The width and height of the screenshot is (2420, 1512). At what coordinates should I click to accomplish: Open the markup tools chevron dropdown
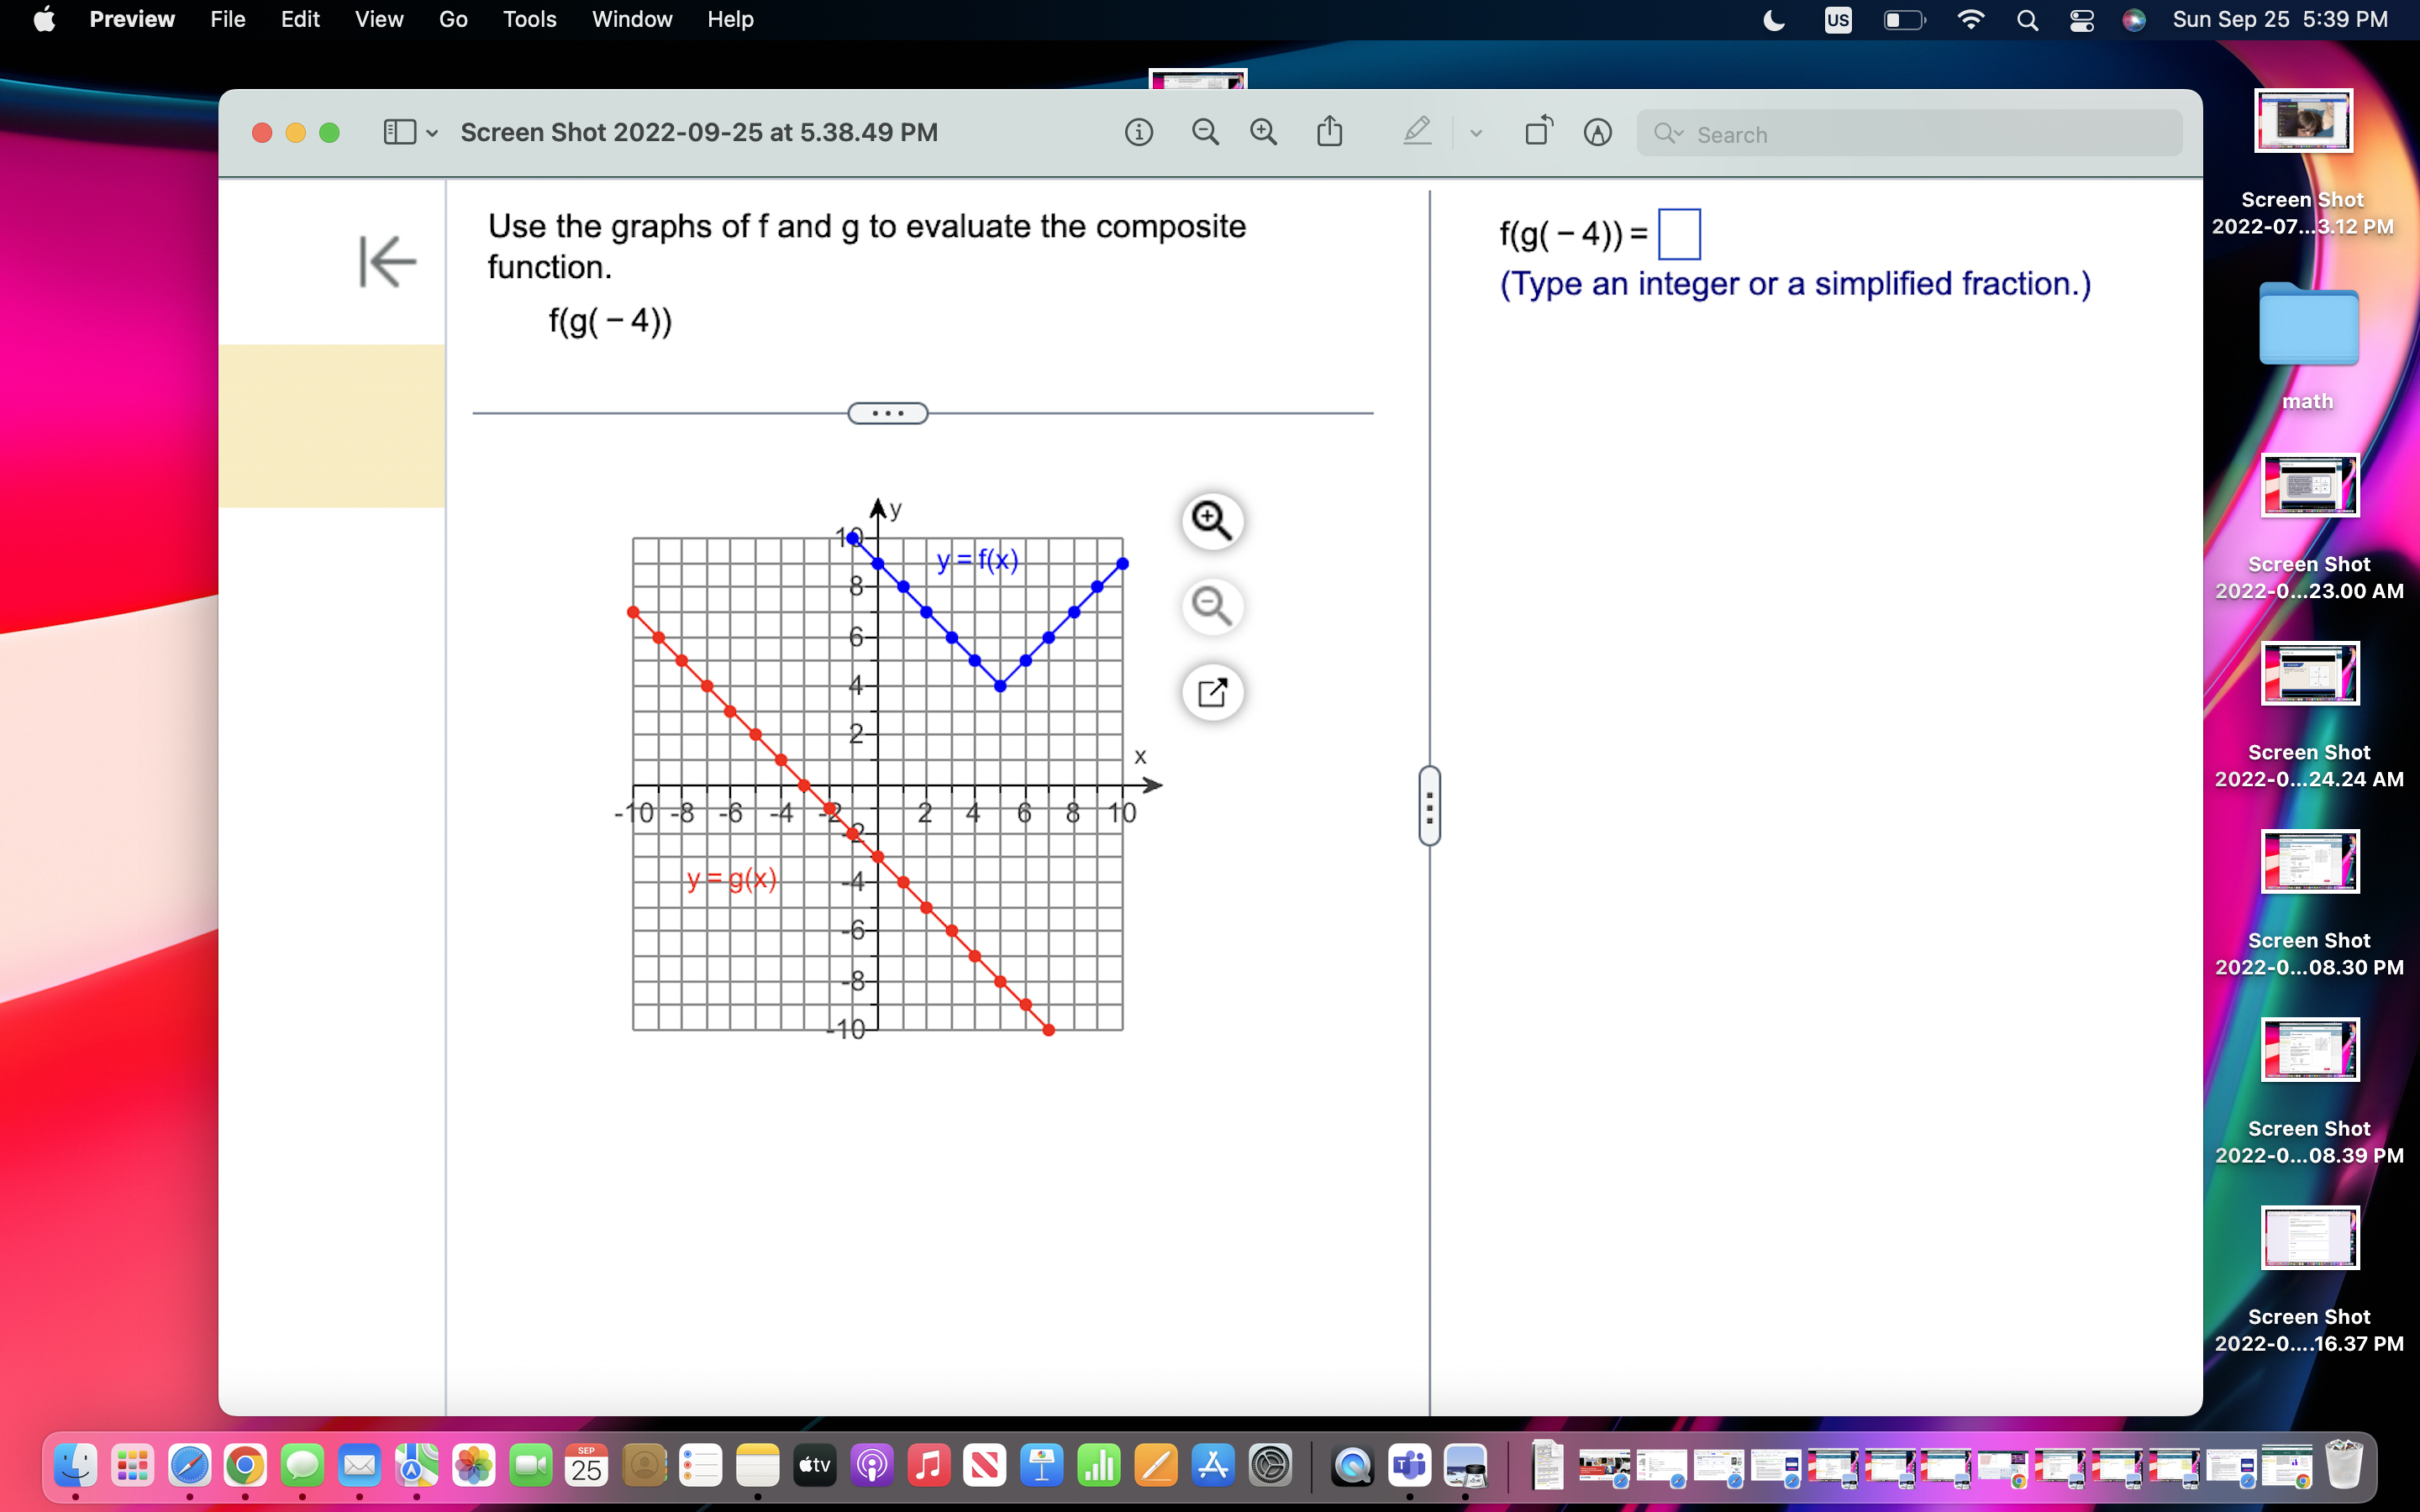1475,132
